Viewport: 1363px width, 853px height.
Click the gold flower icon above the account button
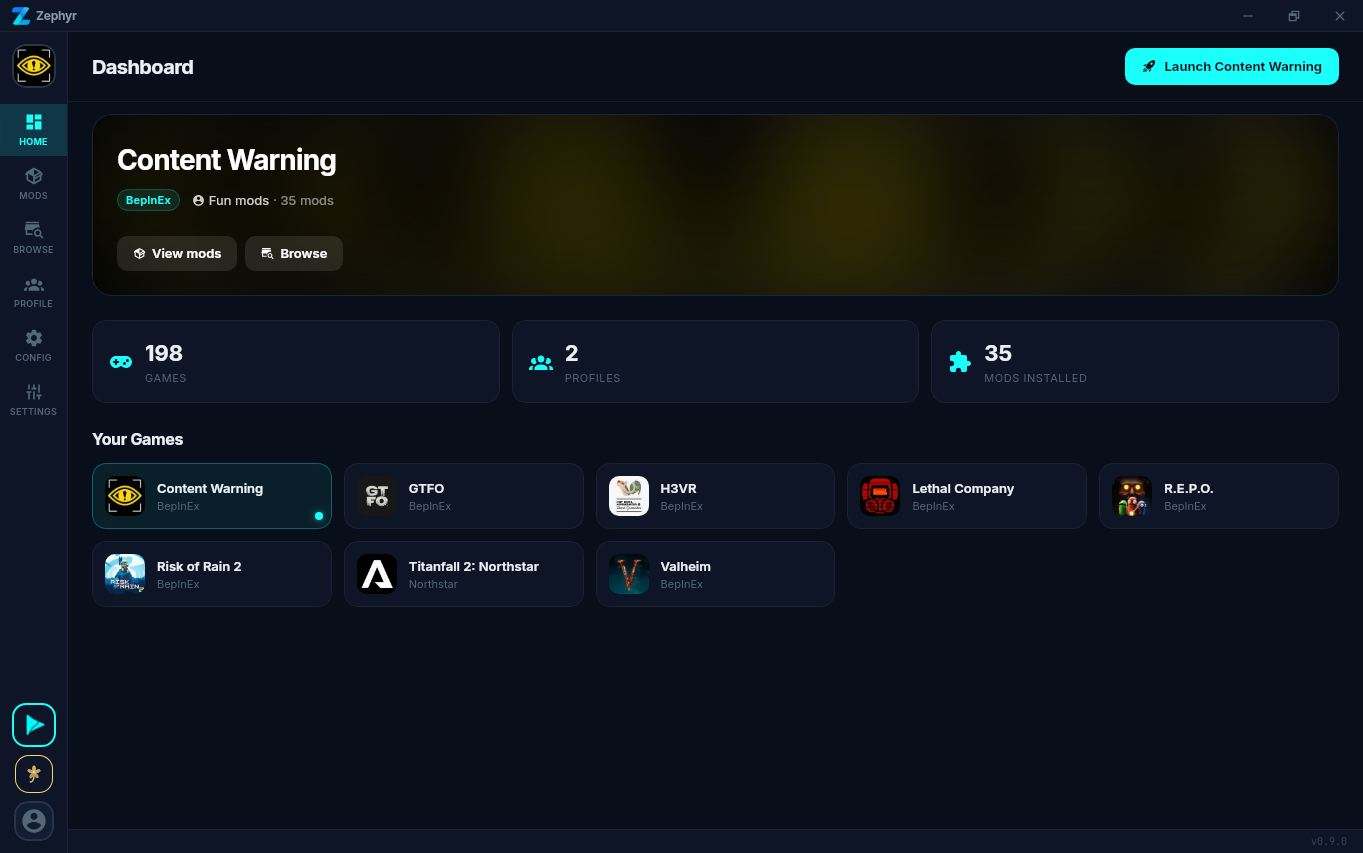tap(33, 773)
